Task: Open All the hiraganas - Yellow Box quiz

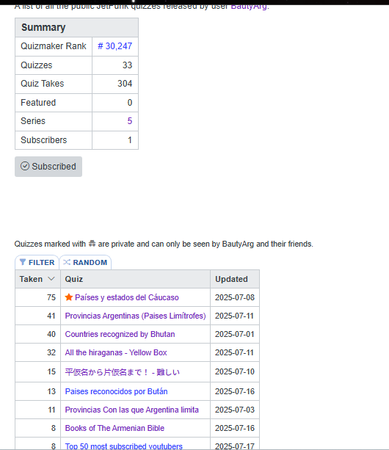Action: point(116,352)
